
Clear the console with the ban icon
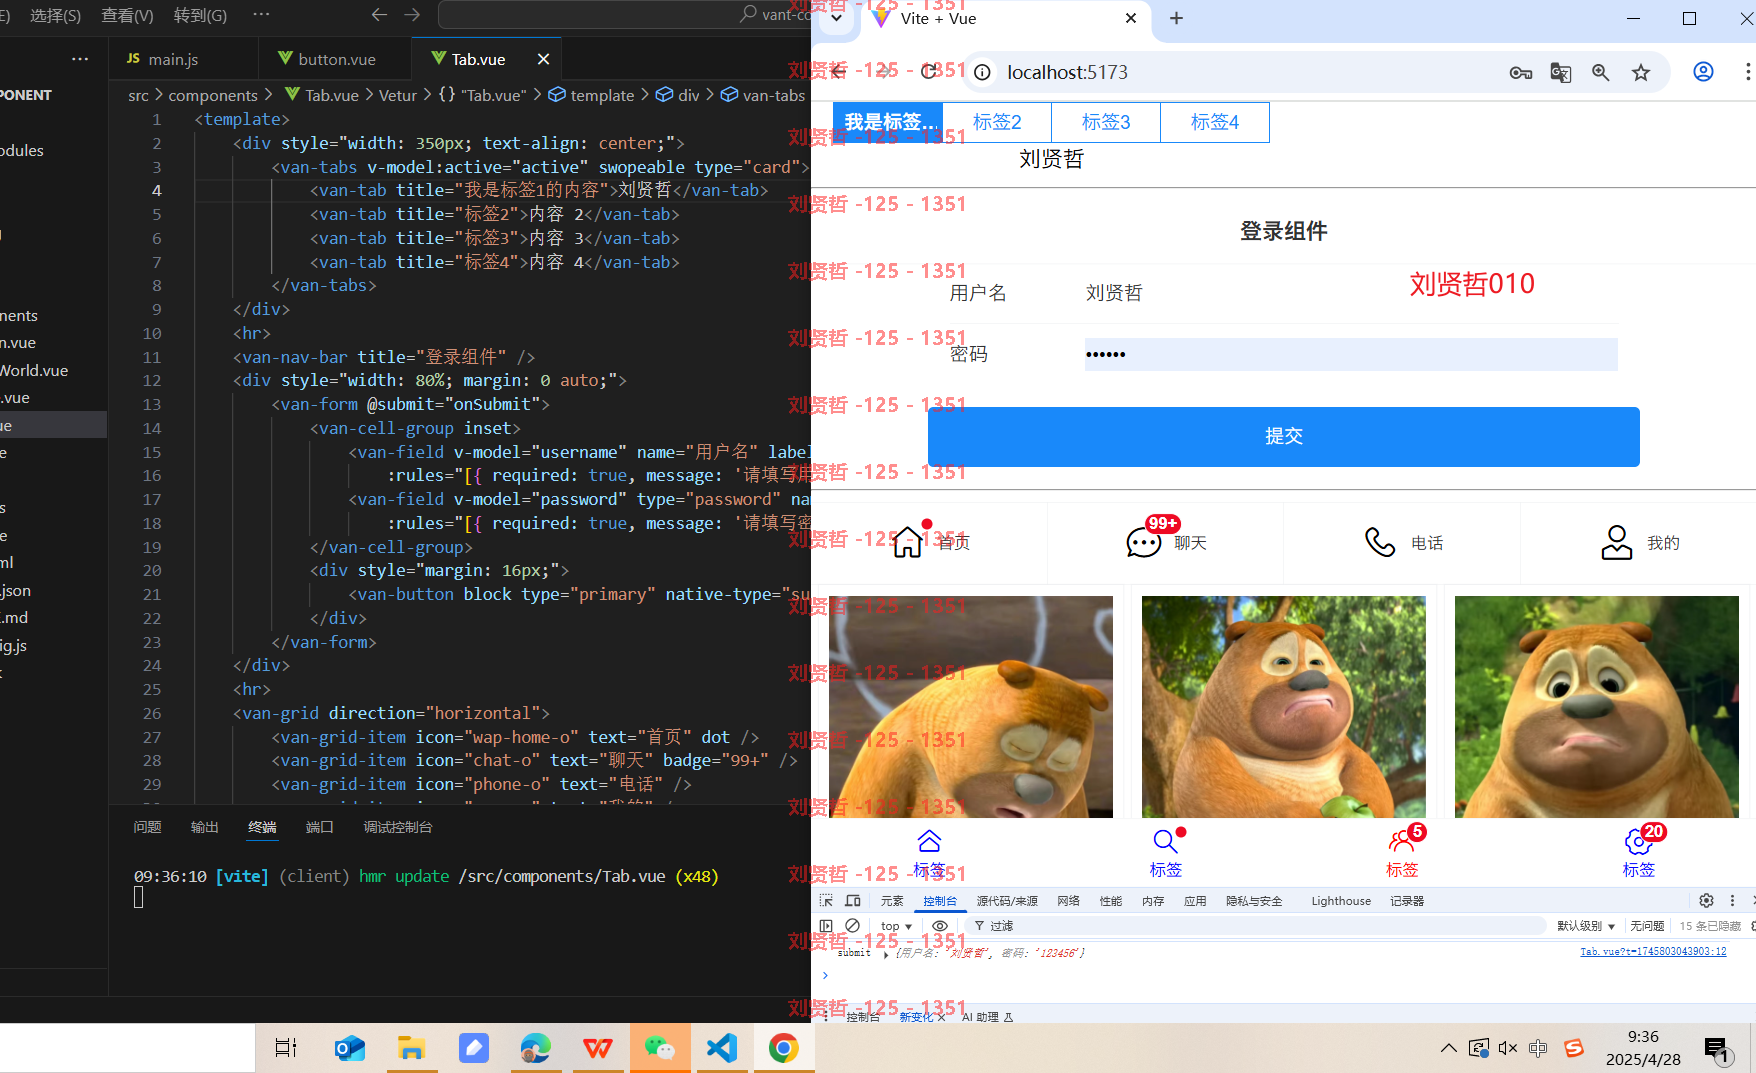coord(852,926)
